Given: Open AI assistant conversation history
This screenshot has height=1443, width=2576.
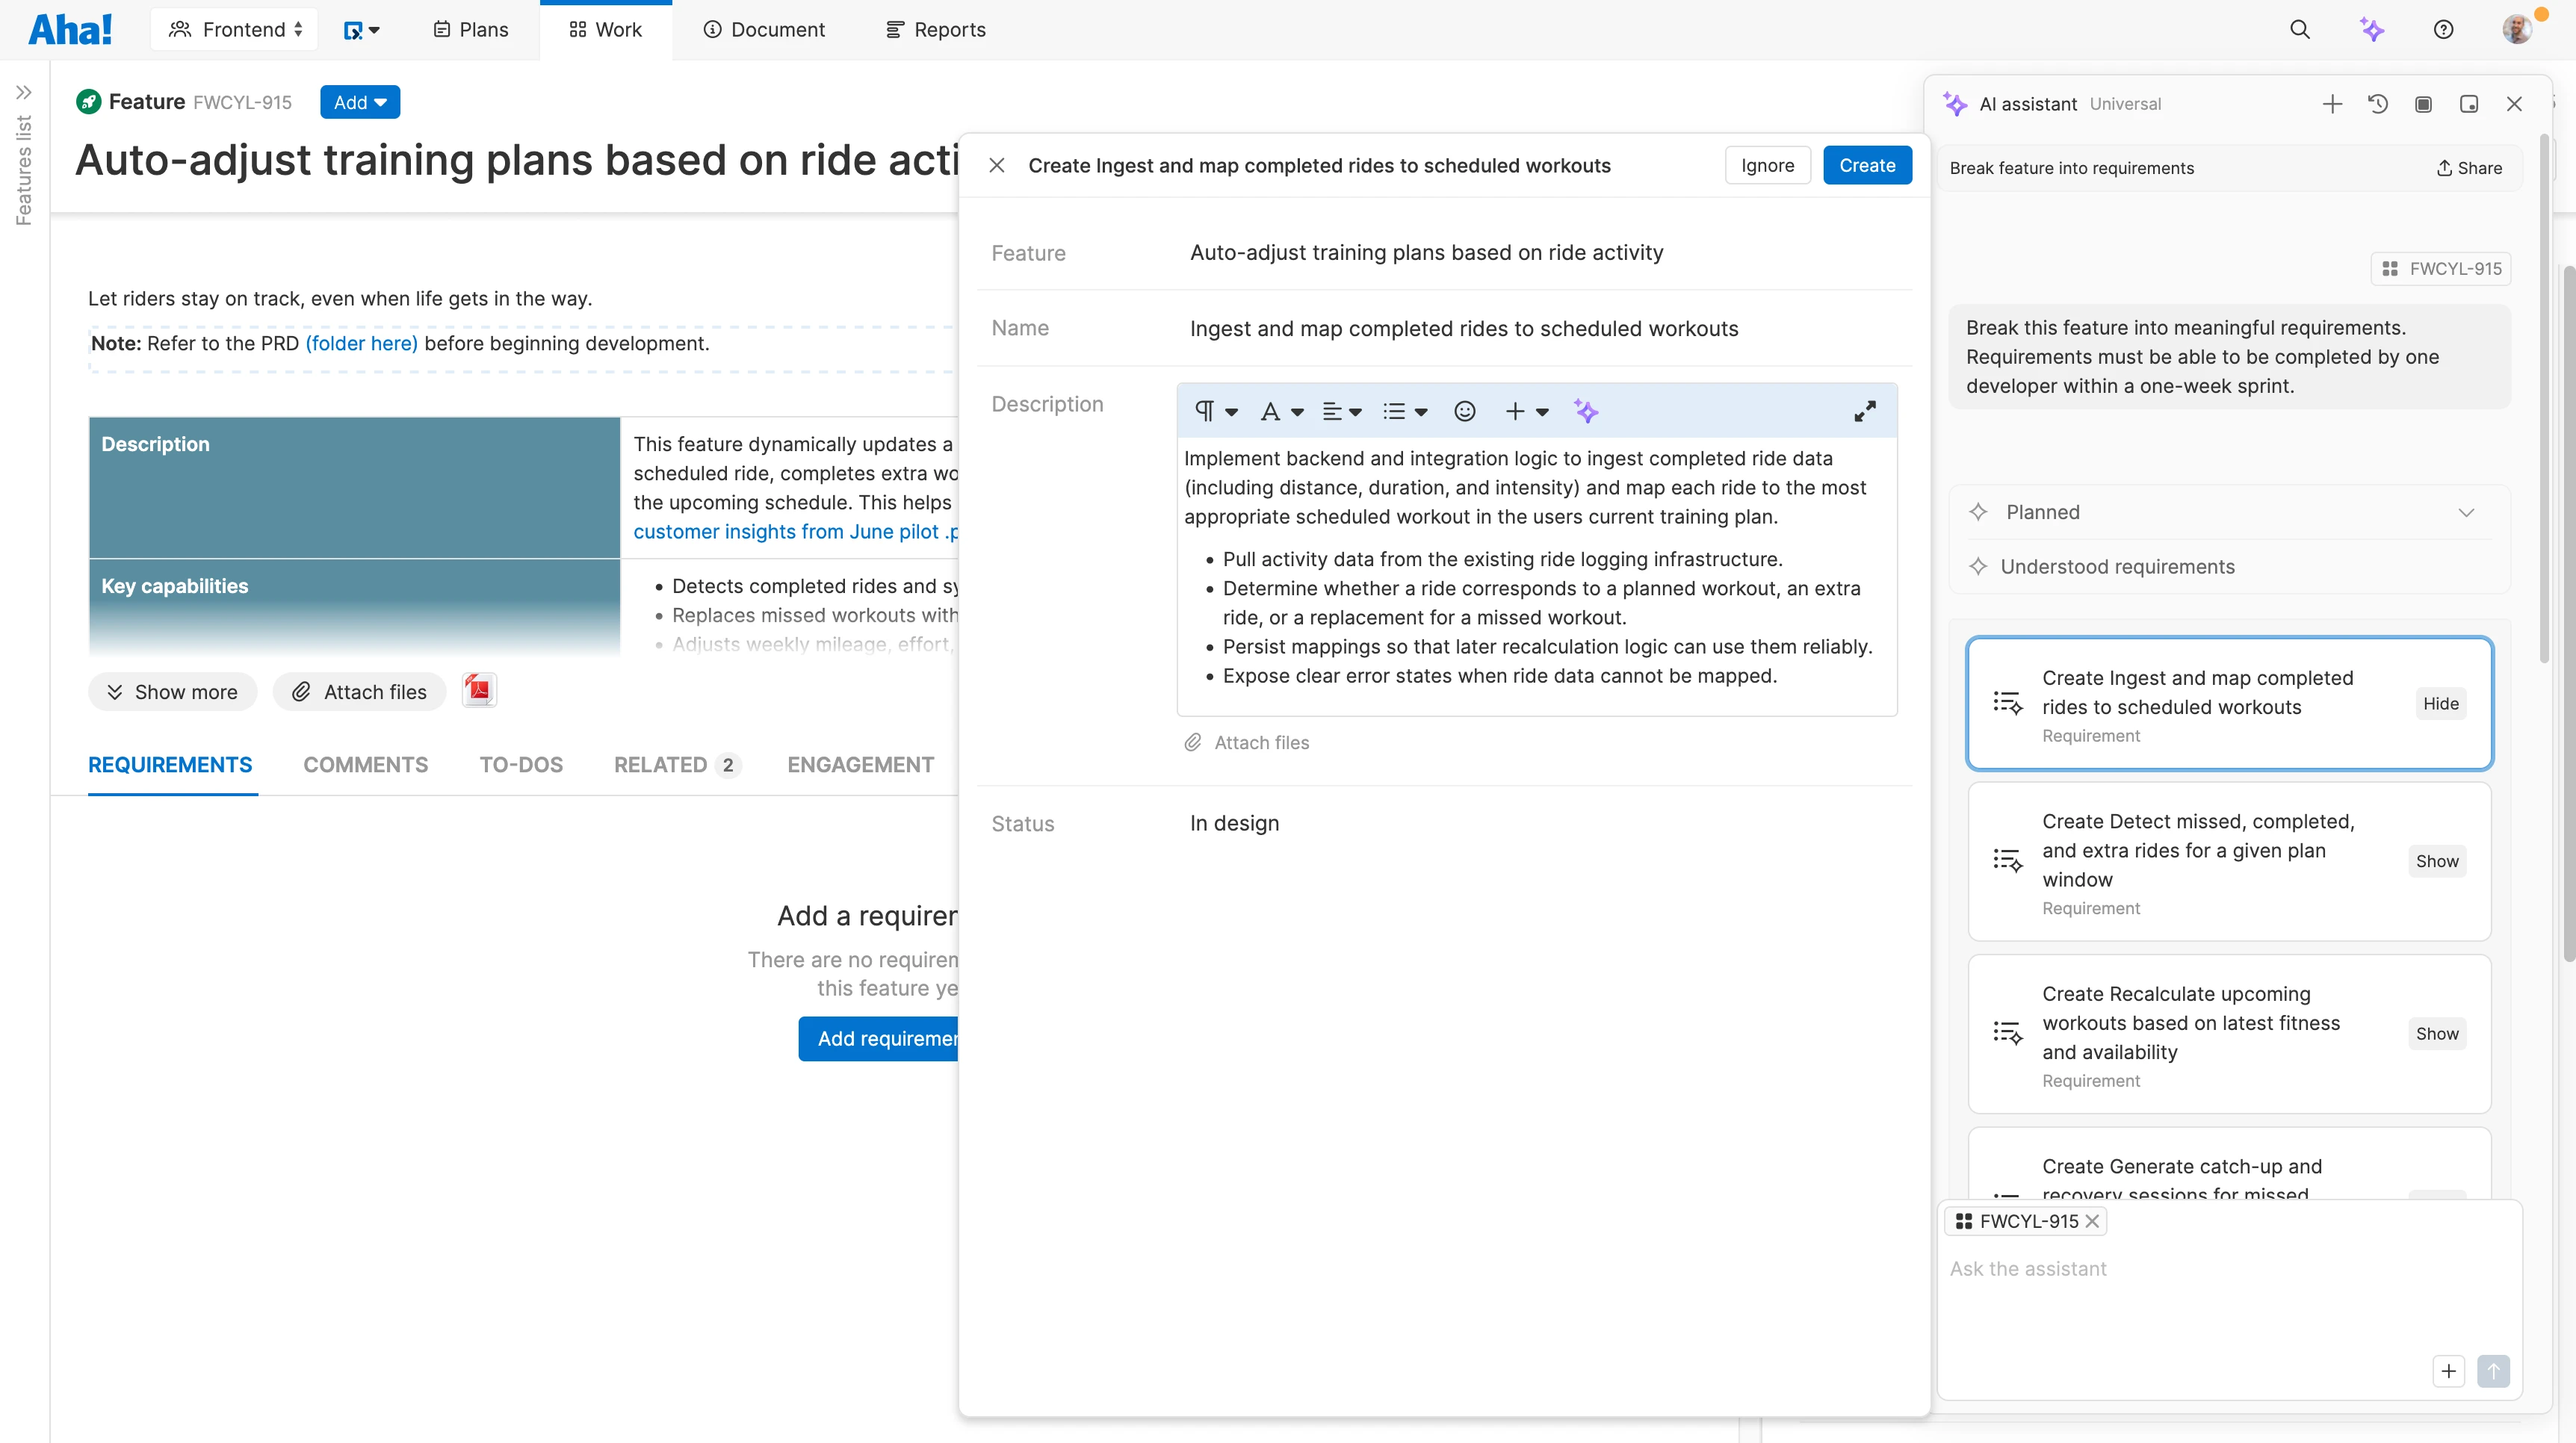Looking at the screenshot, I should [2378, 104].
